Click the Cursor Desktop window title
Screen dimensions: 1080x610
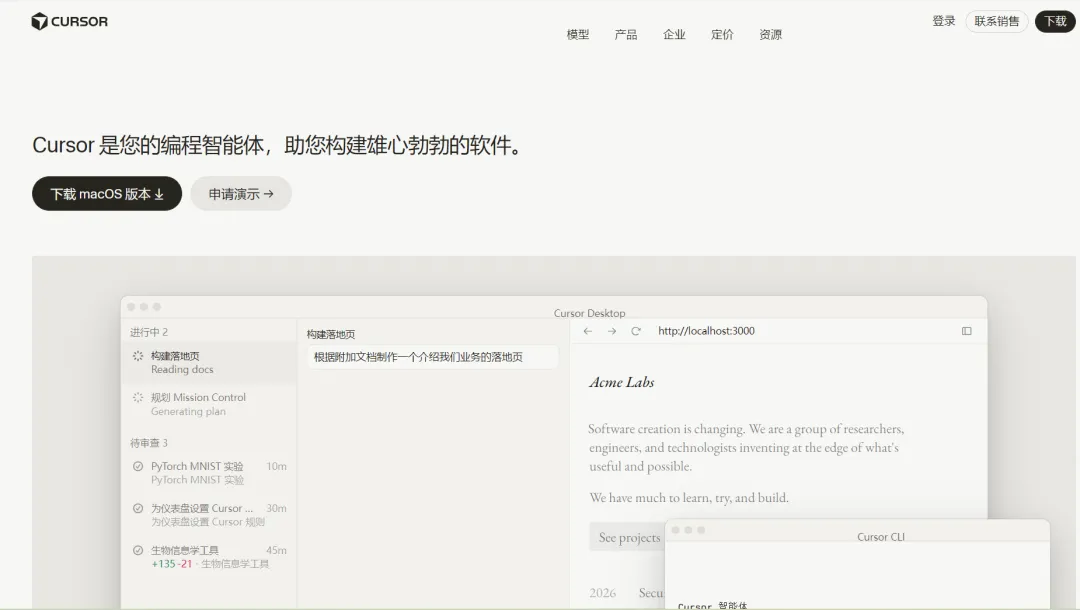[x=590, y=313]
